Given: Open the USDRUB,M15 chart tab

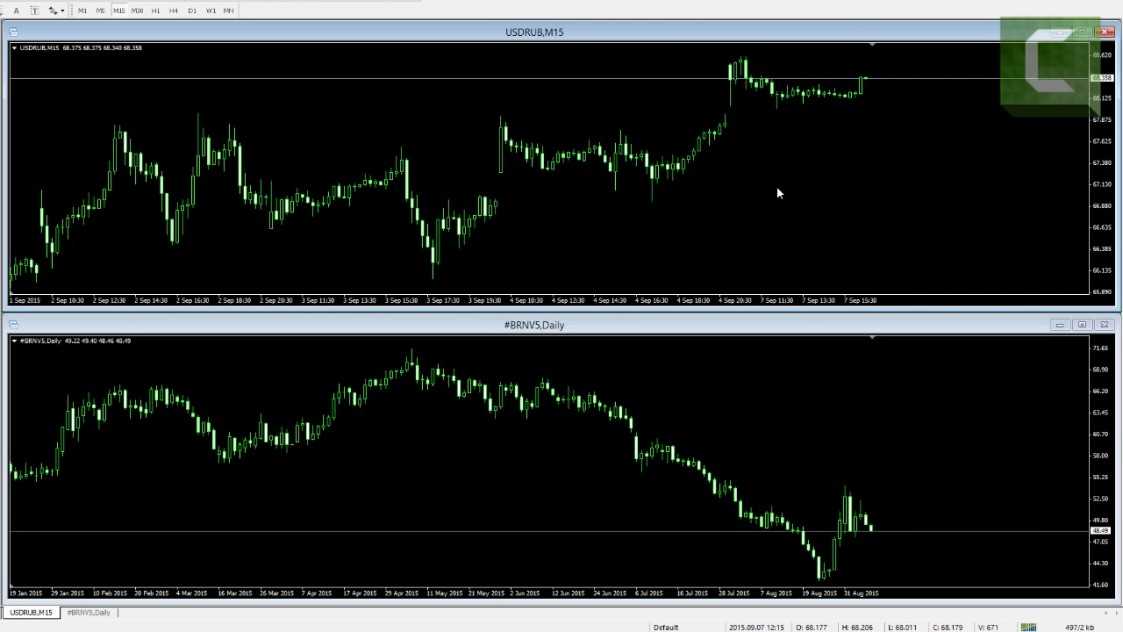Looking at the screenshot, I should pyautogui.click(x=30, y=612).
